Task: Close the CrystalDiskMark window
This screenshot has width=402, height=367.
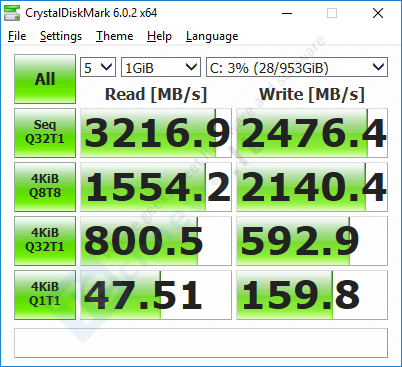Action: click(x=378, y=13)
